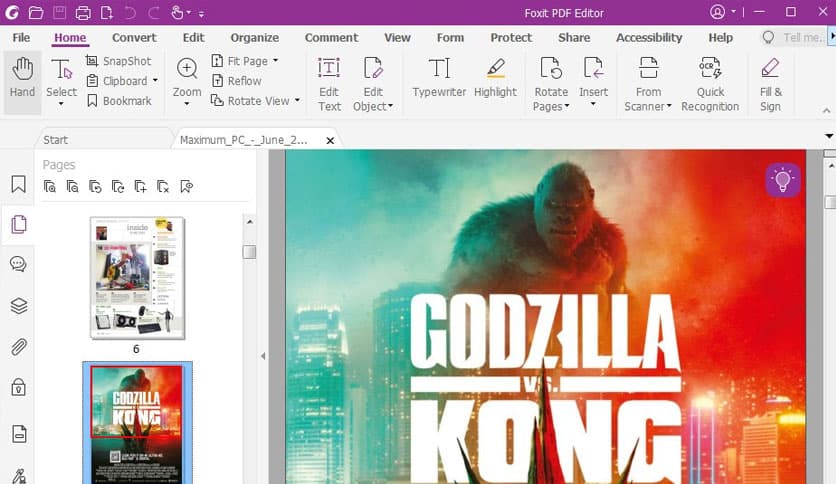Expand the Clipboard dropdown
The height and width of the screenshot is (484, 836).
click(x=155, y=81)
